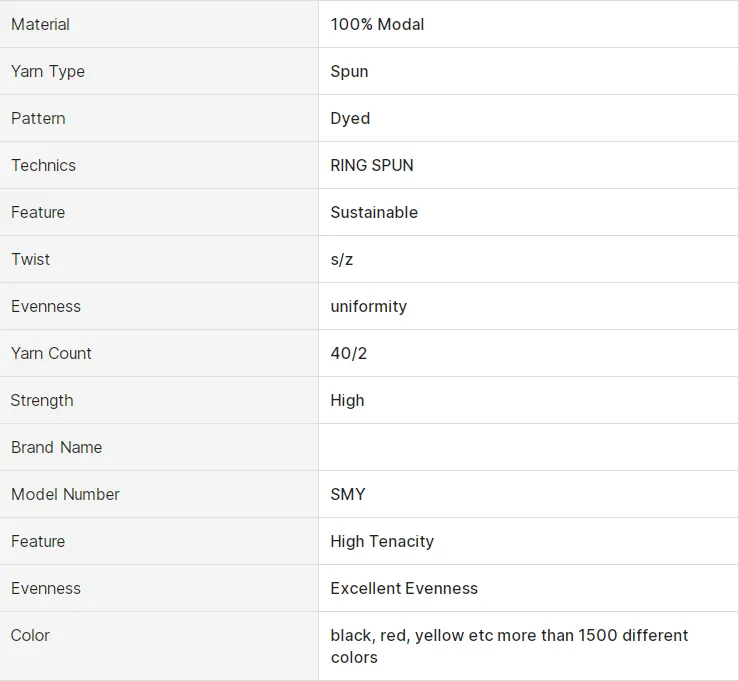
Task: Select the s/z twist value
Action: click(342, 259)
